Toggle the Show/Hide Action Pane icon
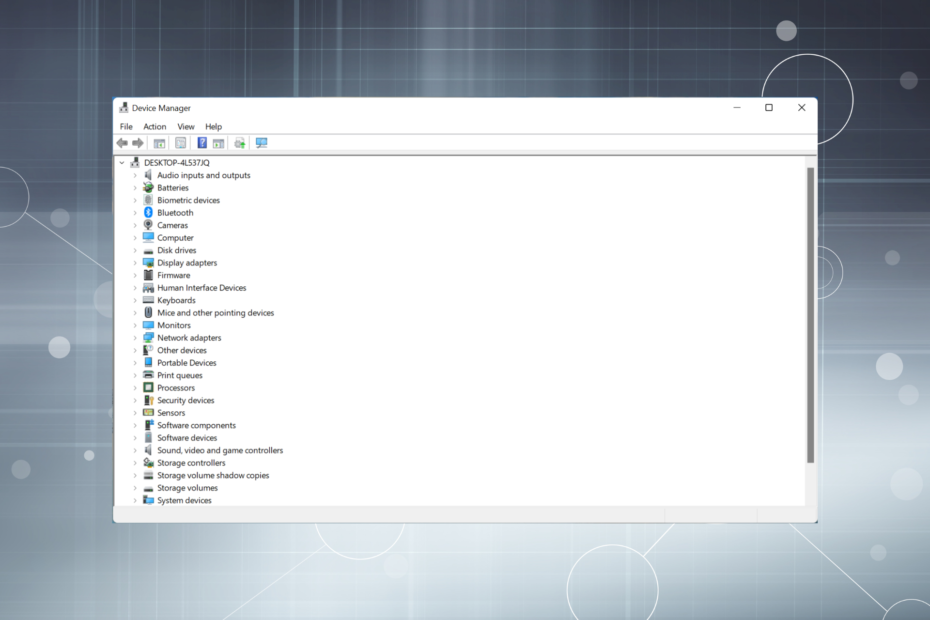 tap(218, 143)
